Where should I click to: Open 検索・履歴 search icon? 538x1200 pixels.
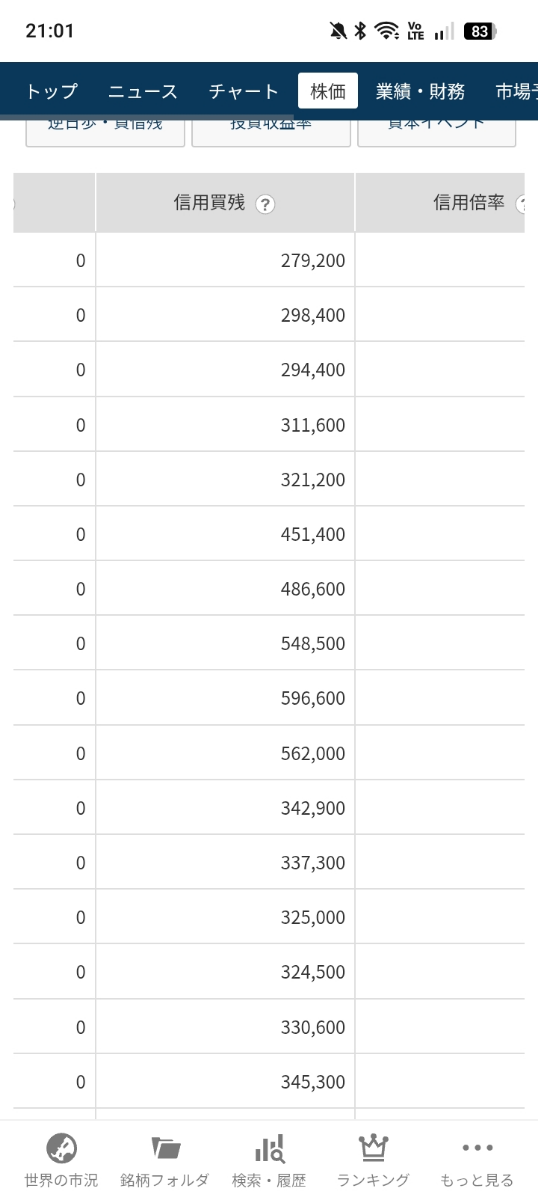pyautogui.click(x=269, y=1147)
